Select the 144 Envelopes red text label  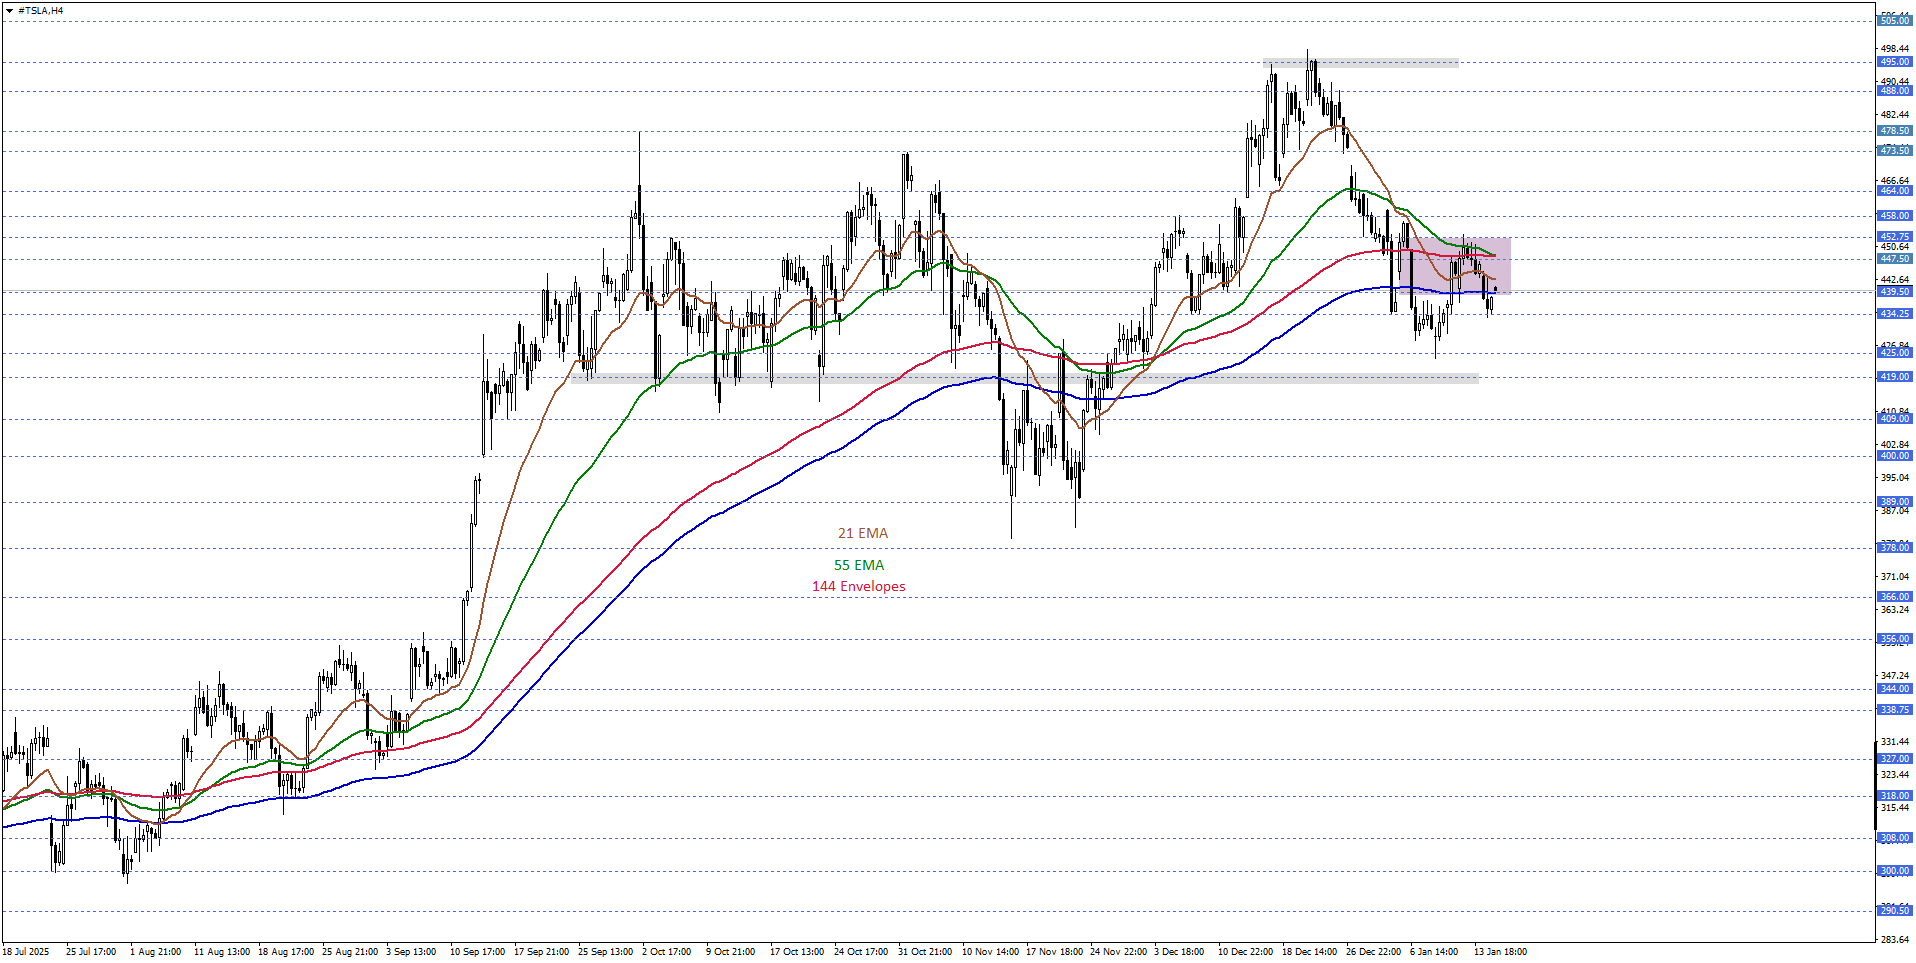[858, 587]
